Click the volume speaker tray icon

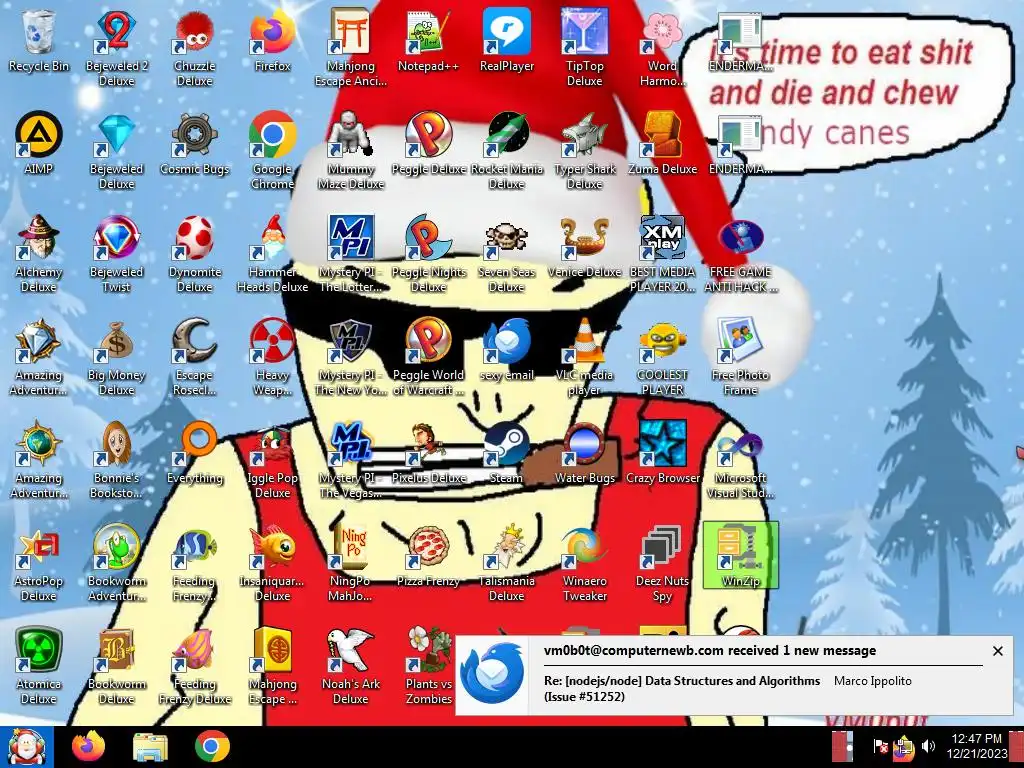pyautogui.click(x=928, y=746)
